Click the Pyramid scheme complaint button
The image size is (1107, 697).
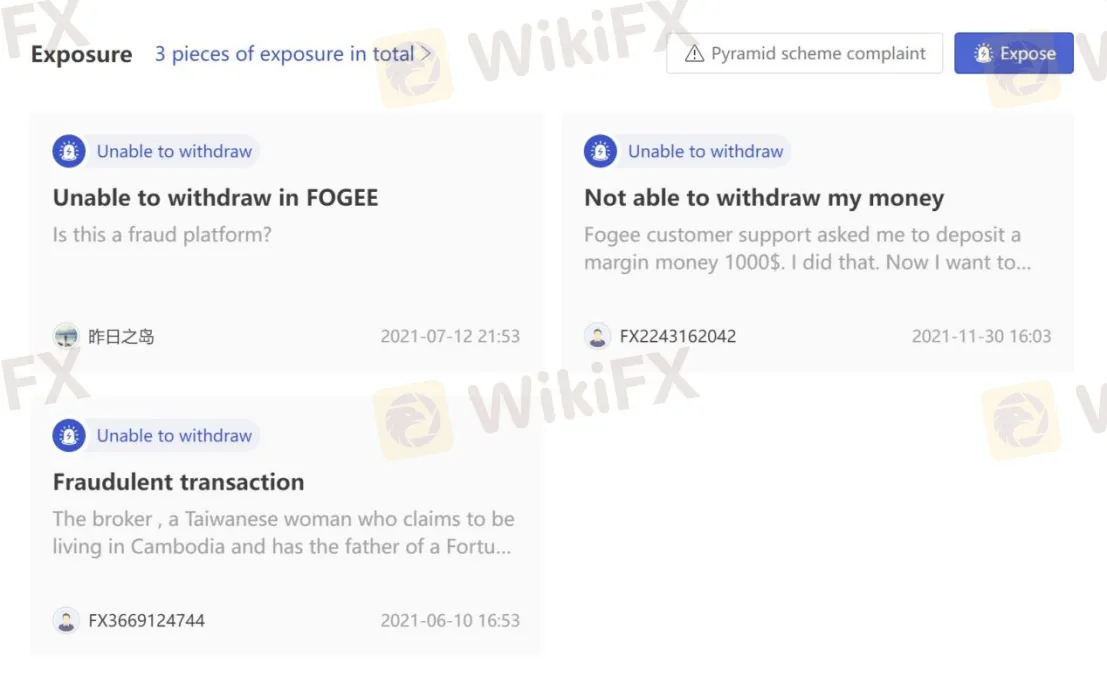click(x=804, y=53)
